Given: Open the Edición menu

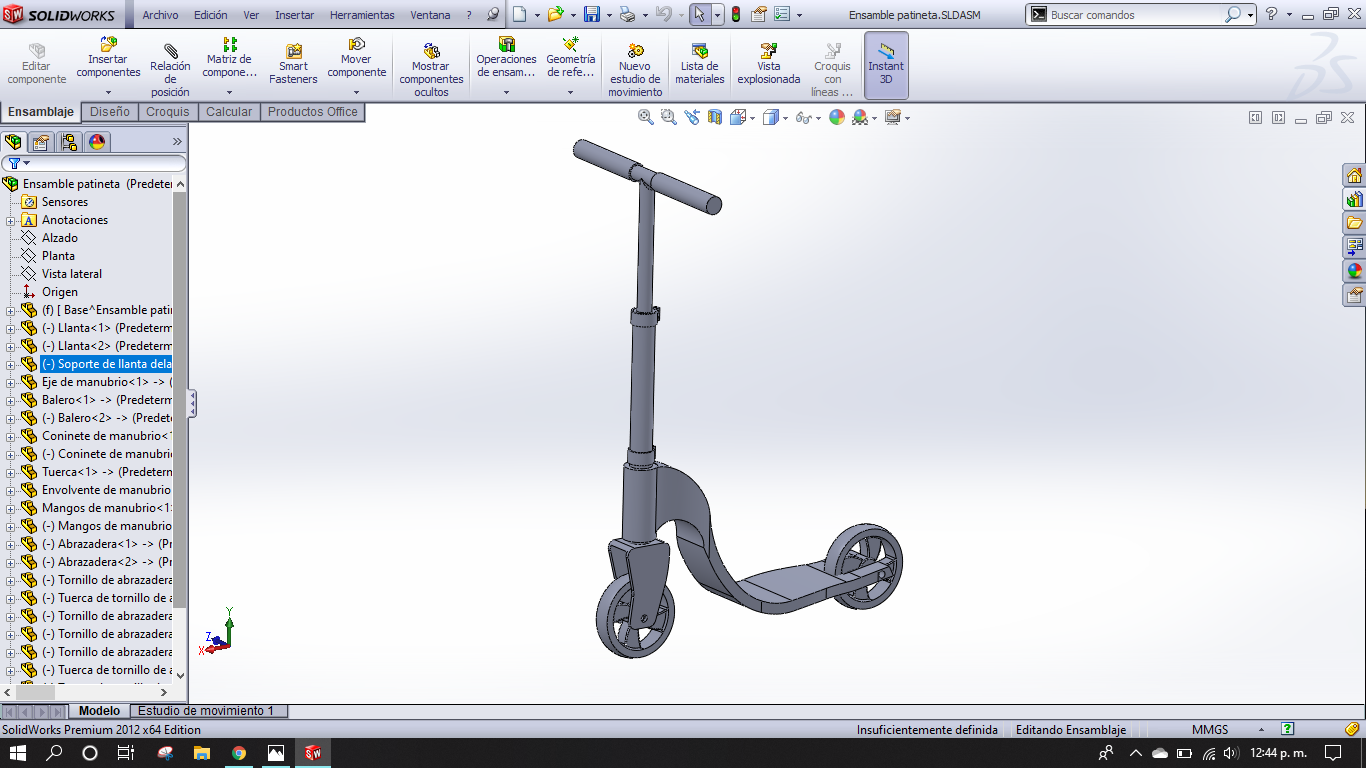Looking at the screenshot, I should point(210,15).
